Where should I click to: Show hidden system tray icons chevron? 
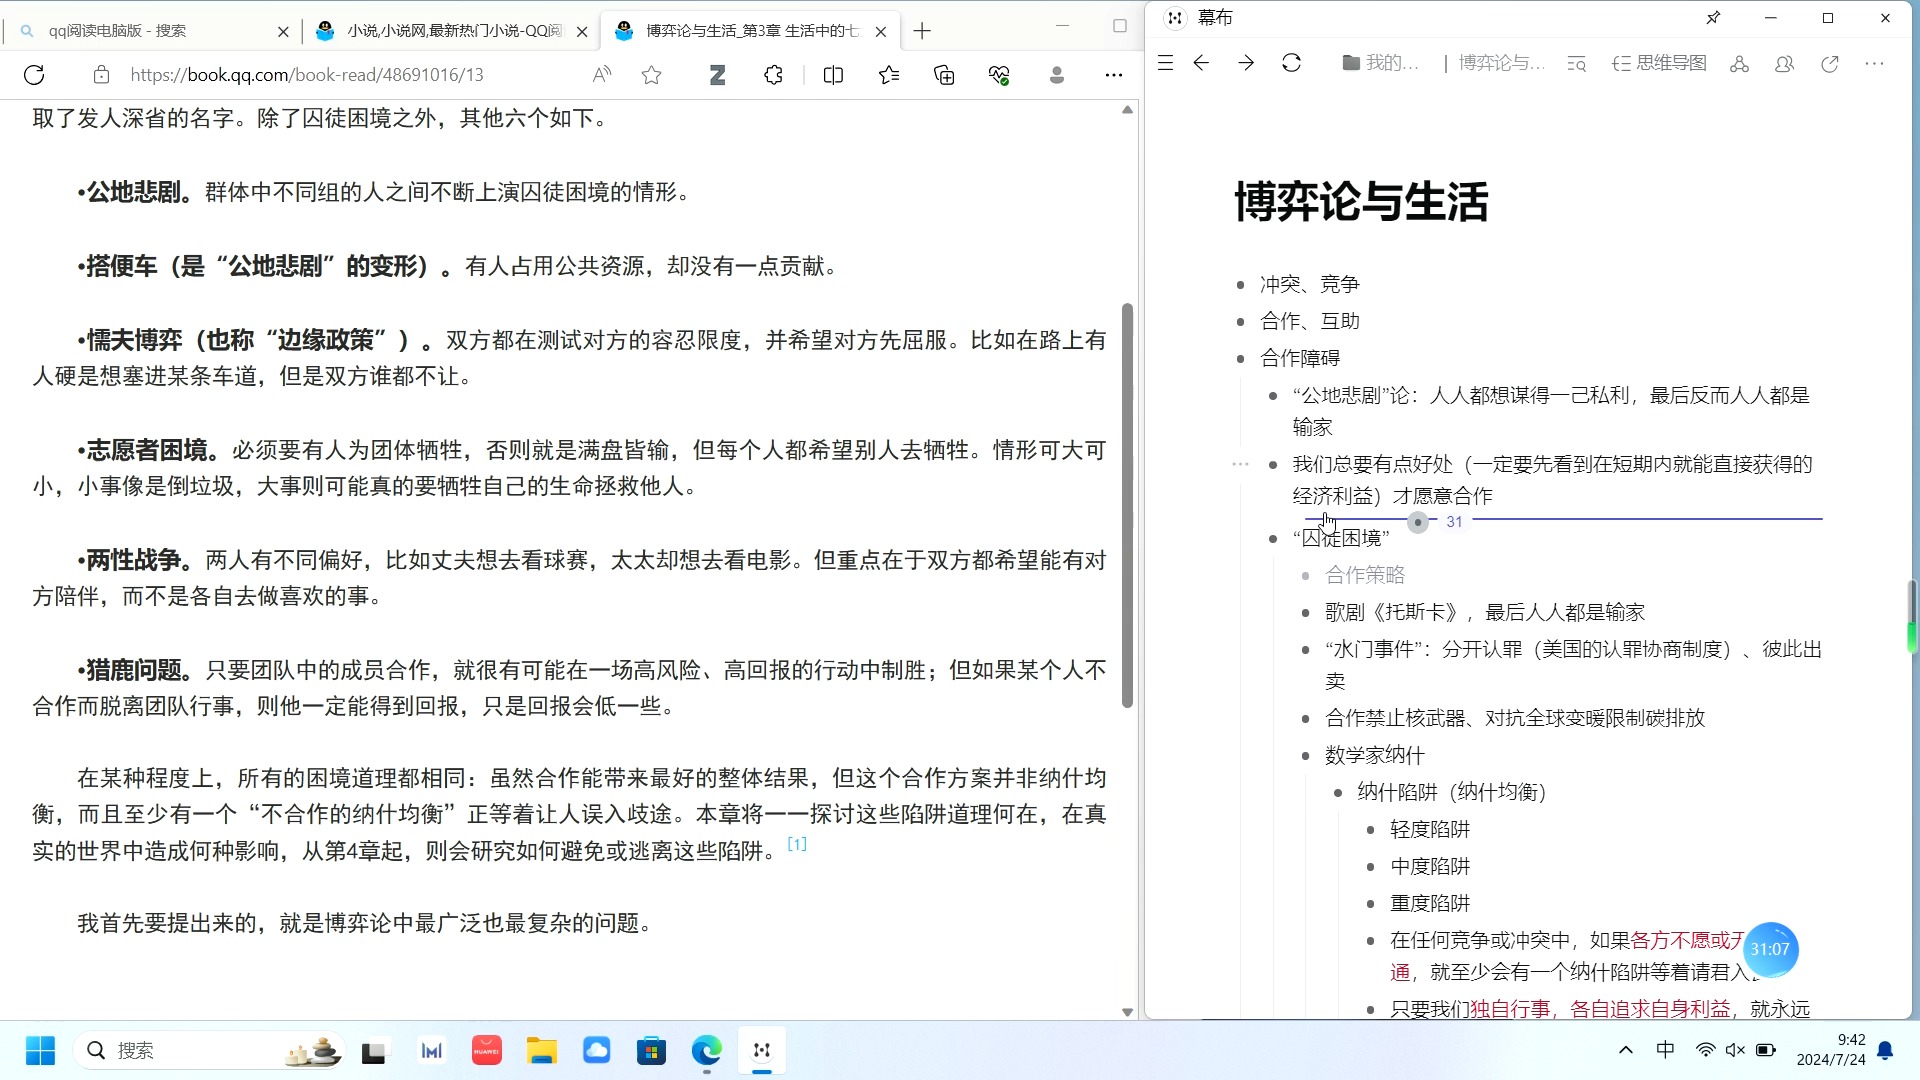pos(1626,1050)
